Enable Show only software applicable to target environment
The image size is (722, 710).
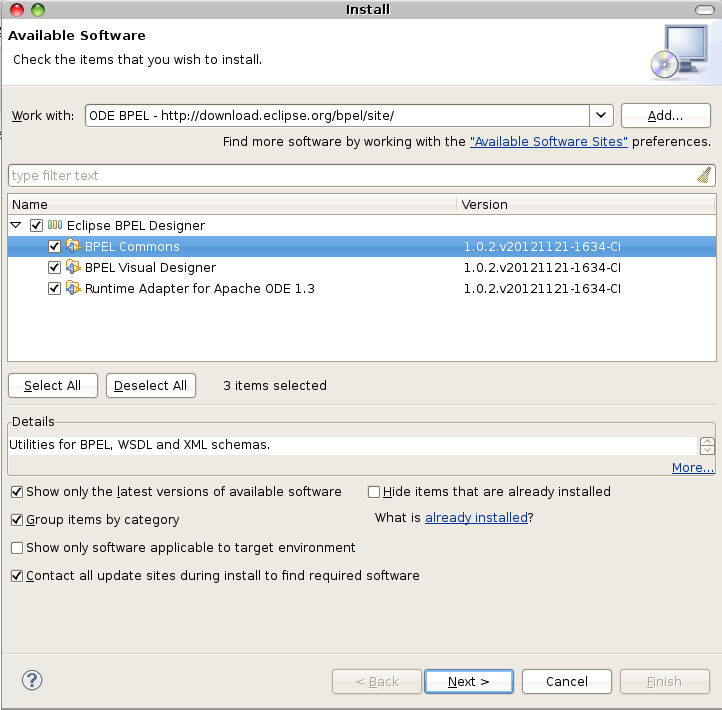pyautogui.click(x=17, y=548)
